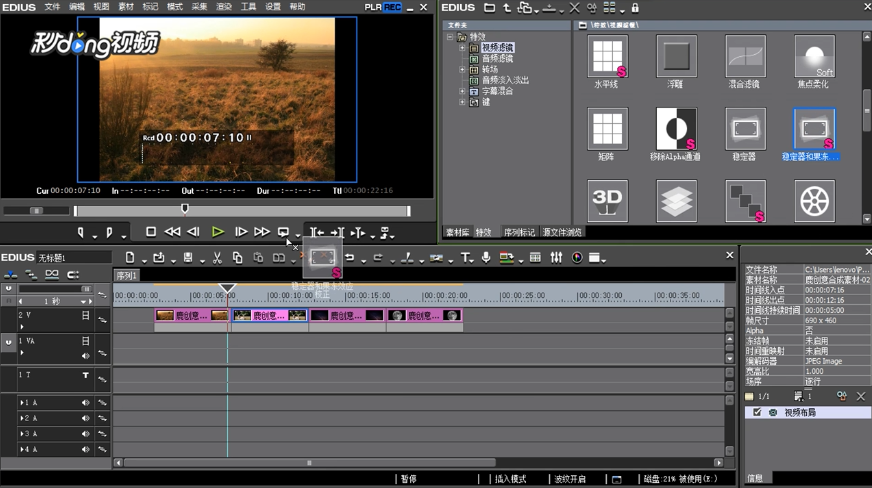
Task: Click the timeline horizontal scrollbar
Action: click(310, 462)
